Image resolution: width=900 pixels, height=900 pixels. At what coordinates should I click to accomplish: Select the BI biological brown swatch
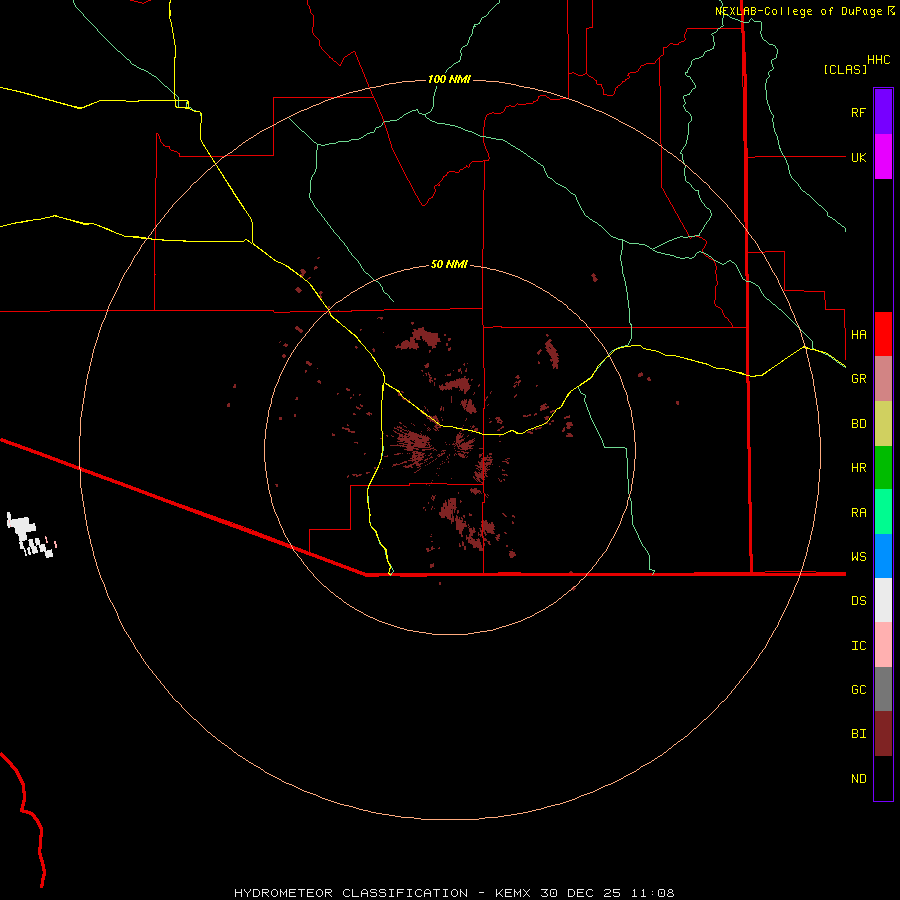[x=883, y=734]
